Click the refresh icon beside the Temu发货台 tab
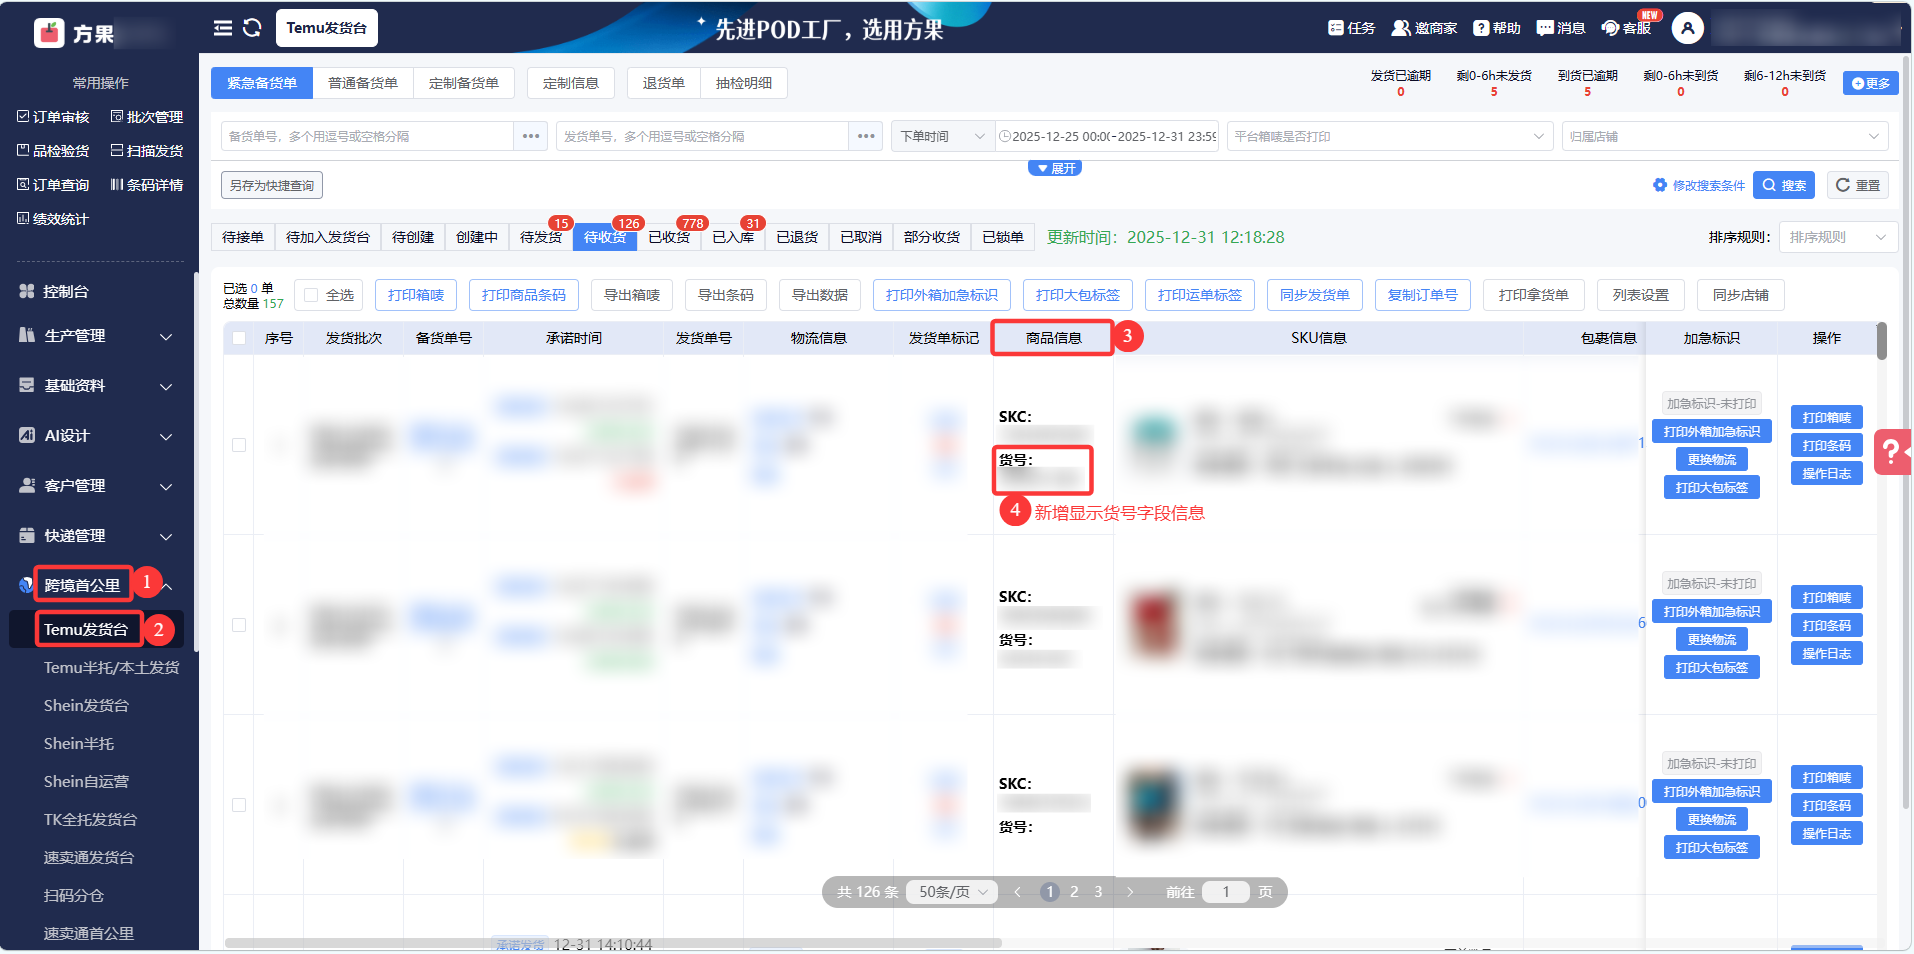Image resolution: width=1914 pixels, height=954 pixels. (x=252, y=28)
